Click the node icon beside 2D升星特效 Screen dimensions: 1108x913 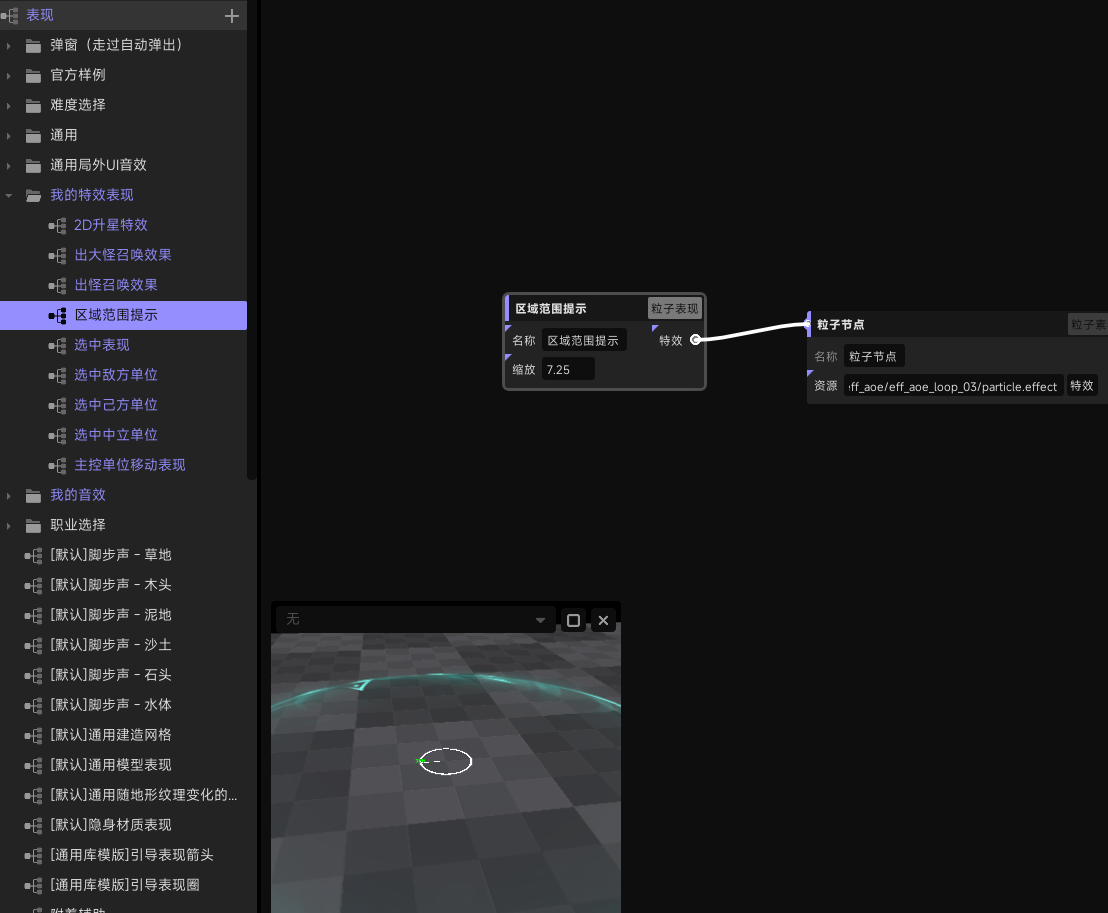[57, 226]
